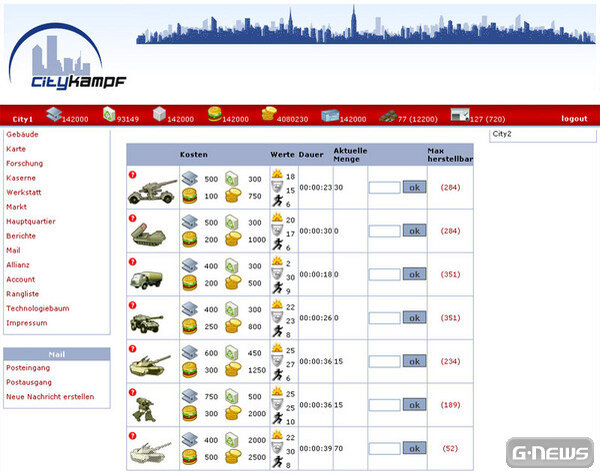
Task: Open Postausgang mailbox
Action: click(29, 383)
